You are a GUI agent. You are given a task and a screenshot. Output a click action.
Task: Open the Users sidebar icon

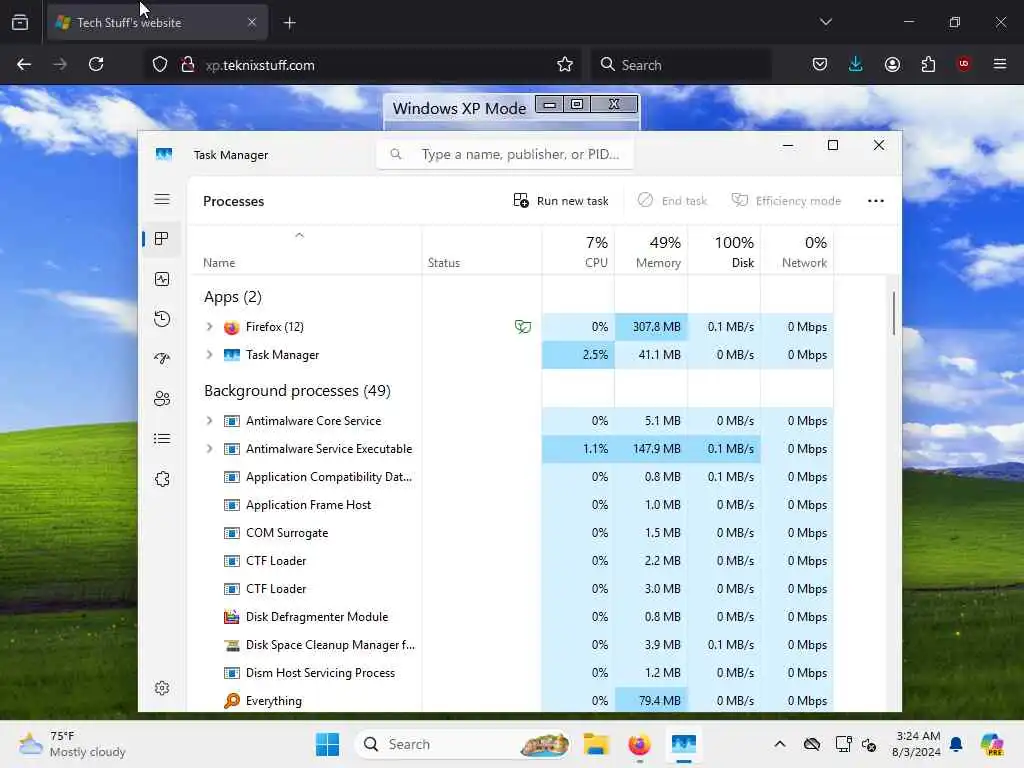pos(162,398)
